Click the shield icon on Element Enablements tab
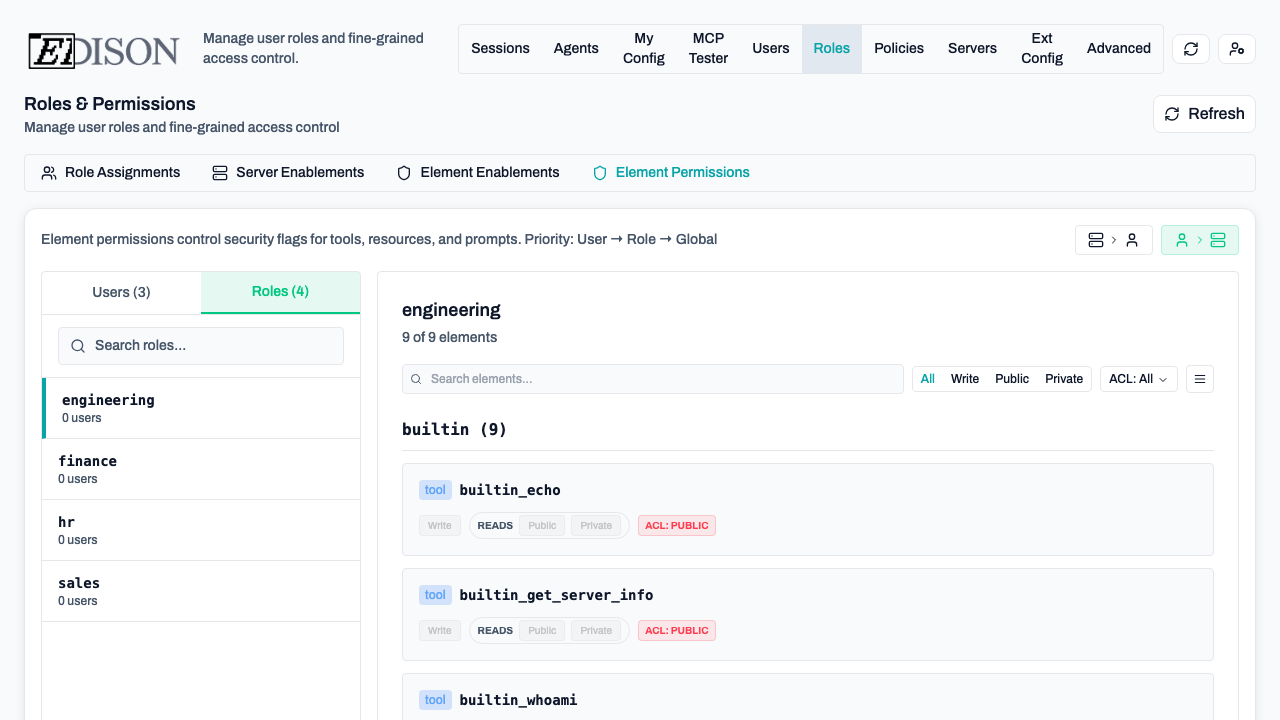This screenshot has height=720, width=1280. [403, 172]
